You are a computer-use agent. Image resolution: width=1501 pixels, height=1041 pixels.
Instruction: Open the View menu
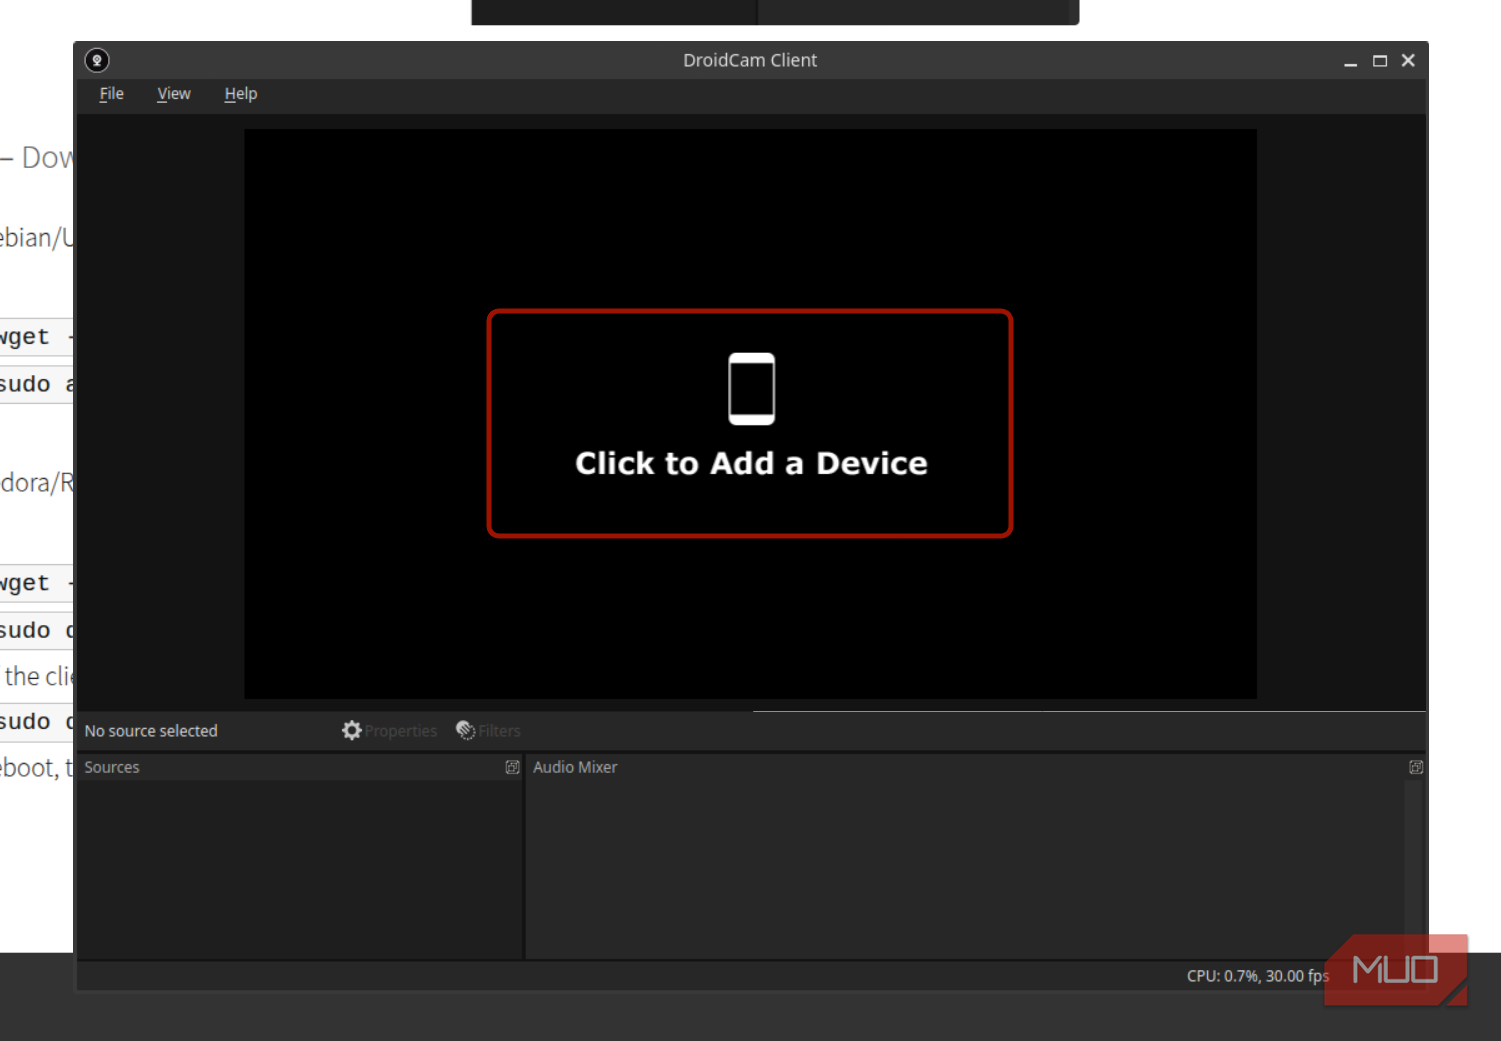coord(173,94)
